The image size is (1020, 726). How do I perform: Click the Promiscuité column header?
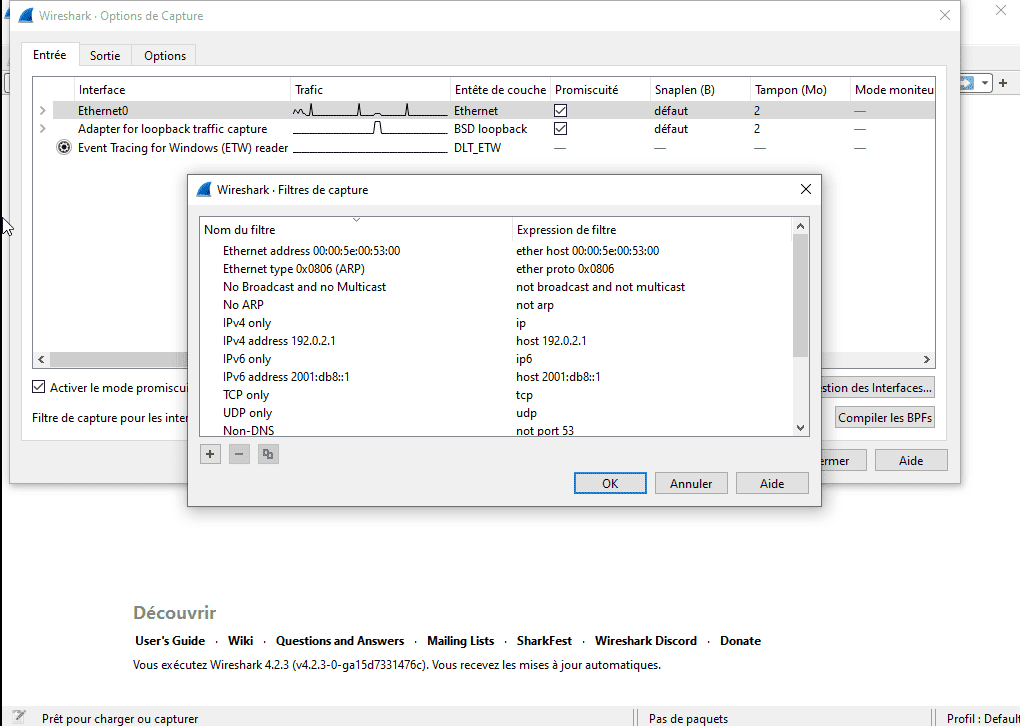pyautogui.click(x=600, y=90)
